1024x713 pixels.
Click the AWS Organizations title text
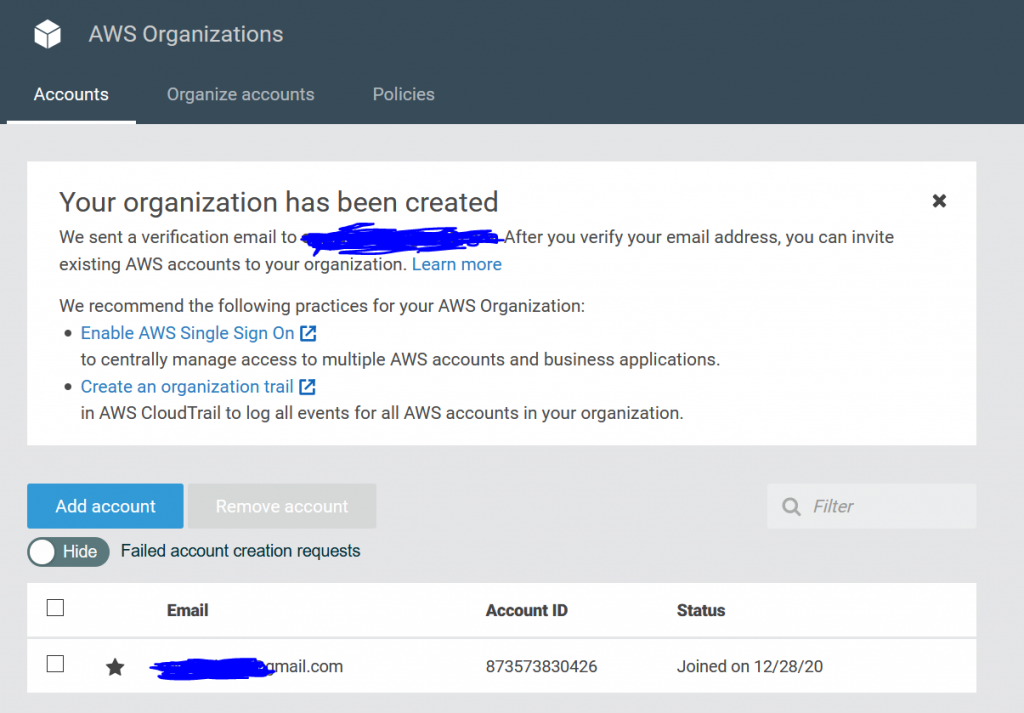pos(186,34)
